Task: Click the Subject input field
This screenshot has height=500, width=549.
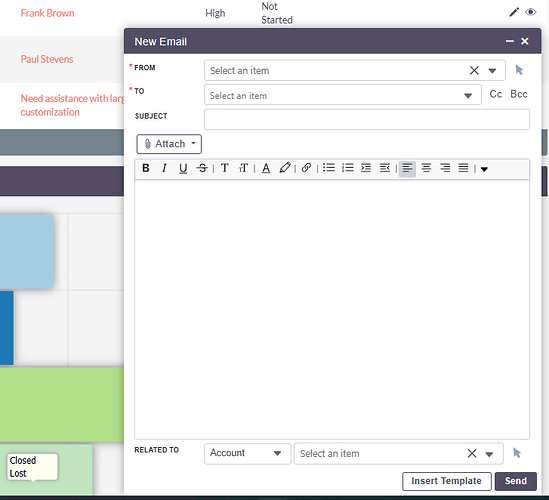Action: [x=367, y=119]
